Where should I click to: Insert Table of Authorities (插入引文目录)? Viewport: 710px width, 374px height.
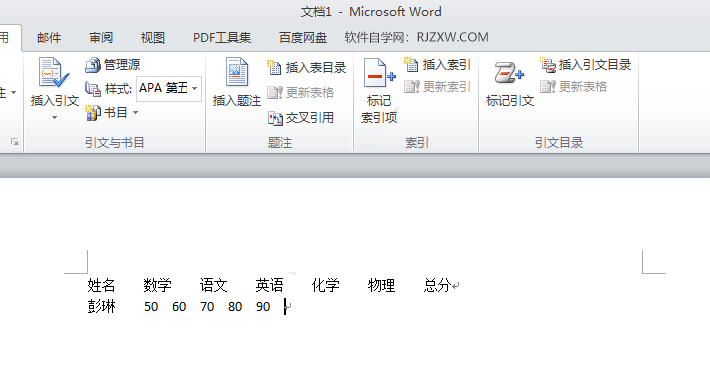click(585, 65)
